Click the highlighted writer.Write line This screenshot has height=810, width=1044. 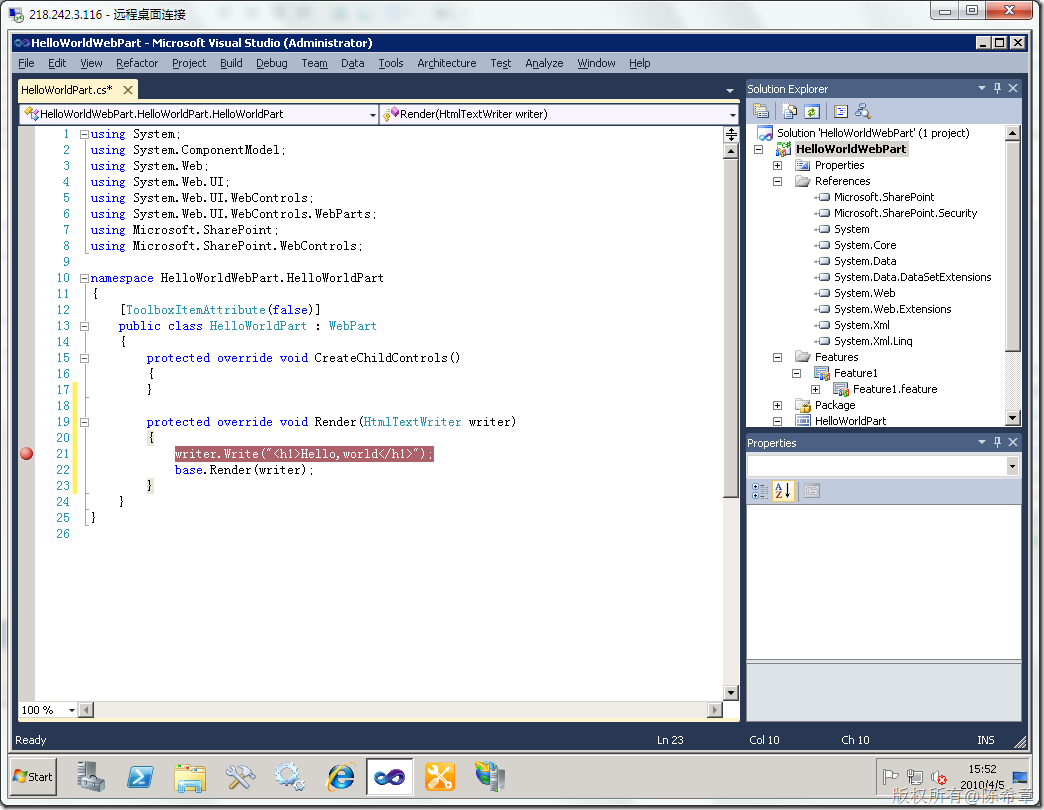(x=304, y=454)
